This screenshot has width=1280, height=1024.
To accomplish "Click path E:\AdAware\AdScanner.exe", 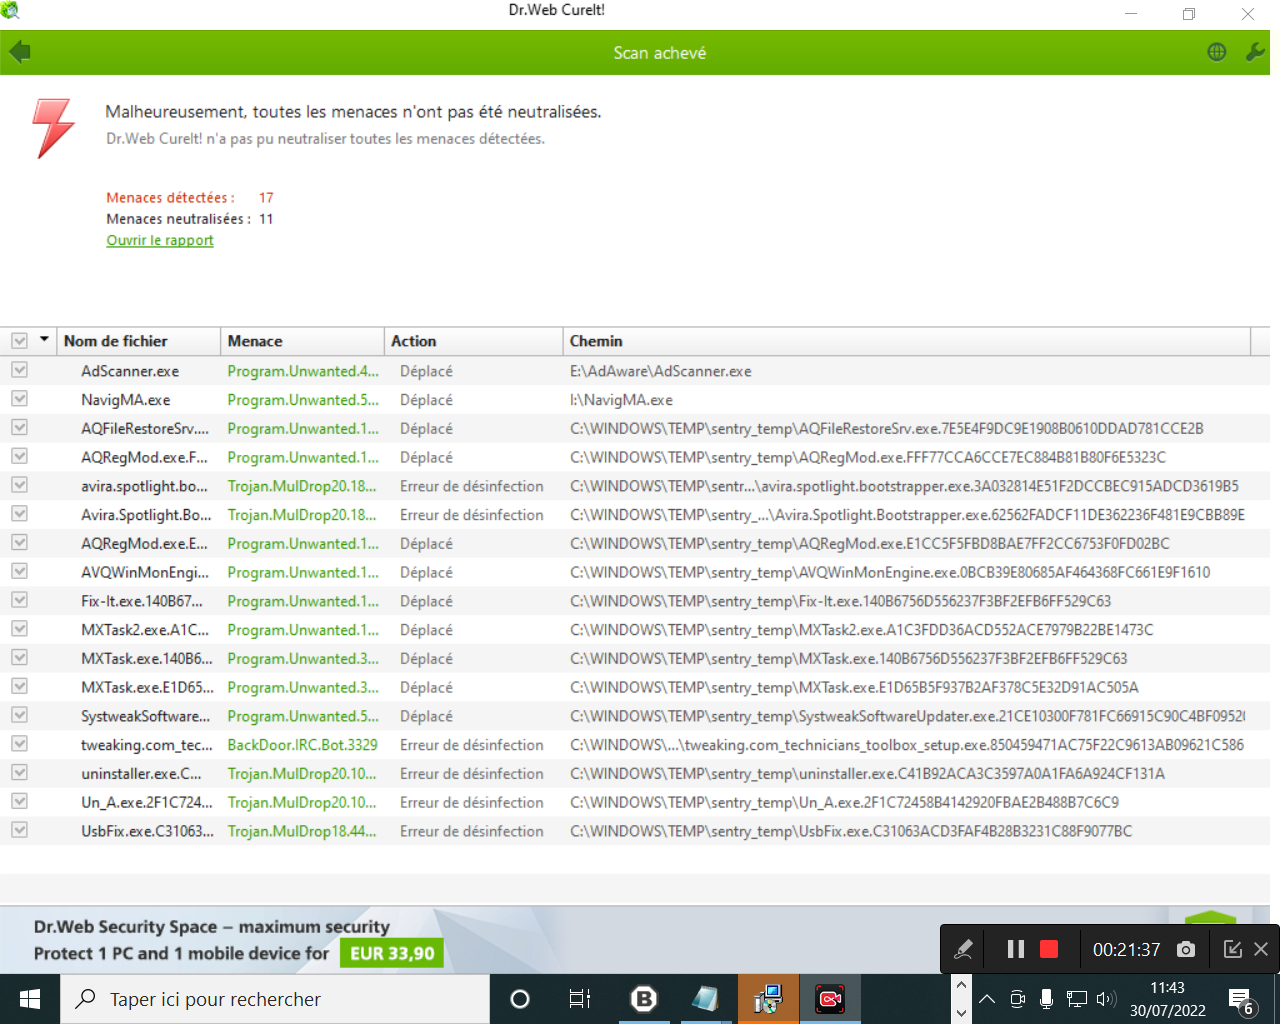I will coord(660,371).
